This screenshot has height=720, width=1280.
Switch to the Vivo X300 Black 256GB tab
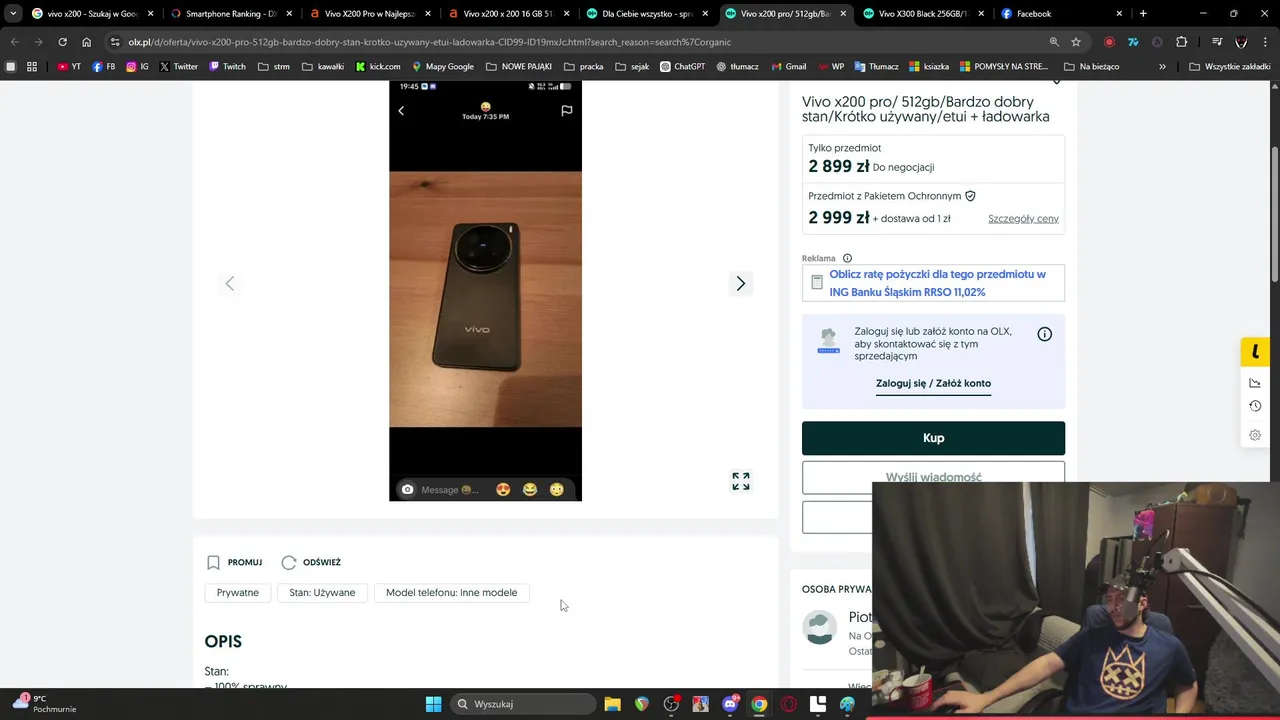point(923,14)
